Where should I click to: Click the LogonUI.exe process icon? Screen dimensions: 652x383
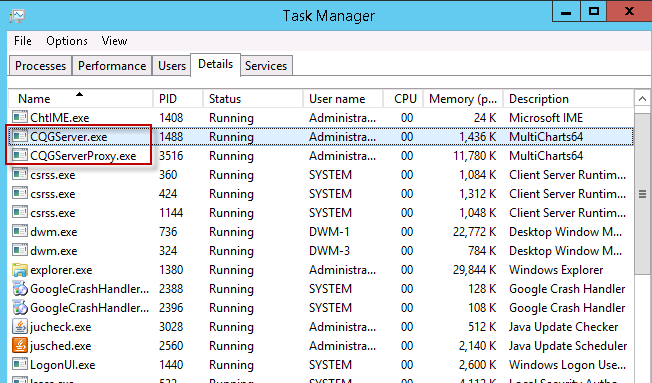pos(20,365)
